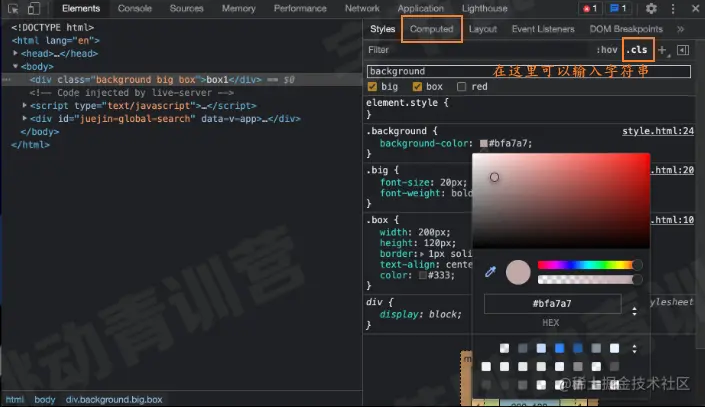
Task: Click the div.background.big.box breadcrumb
Action: click(x=114, y=399)
